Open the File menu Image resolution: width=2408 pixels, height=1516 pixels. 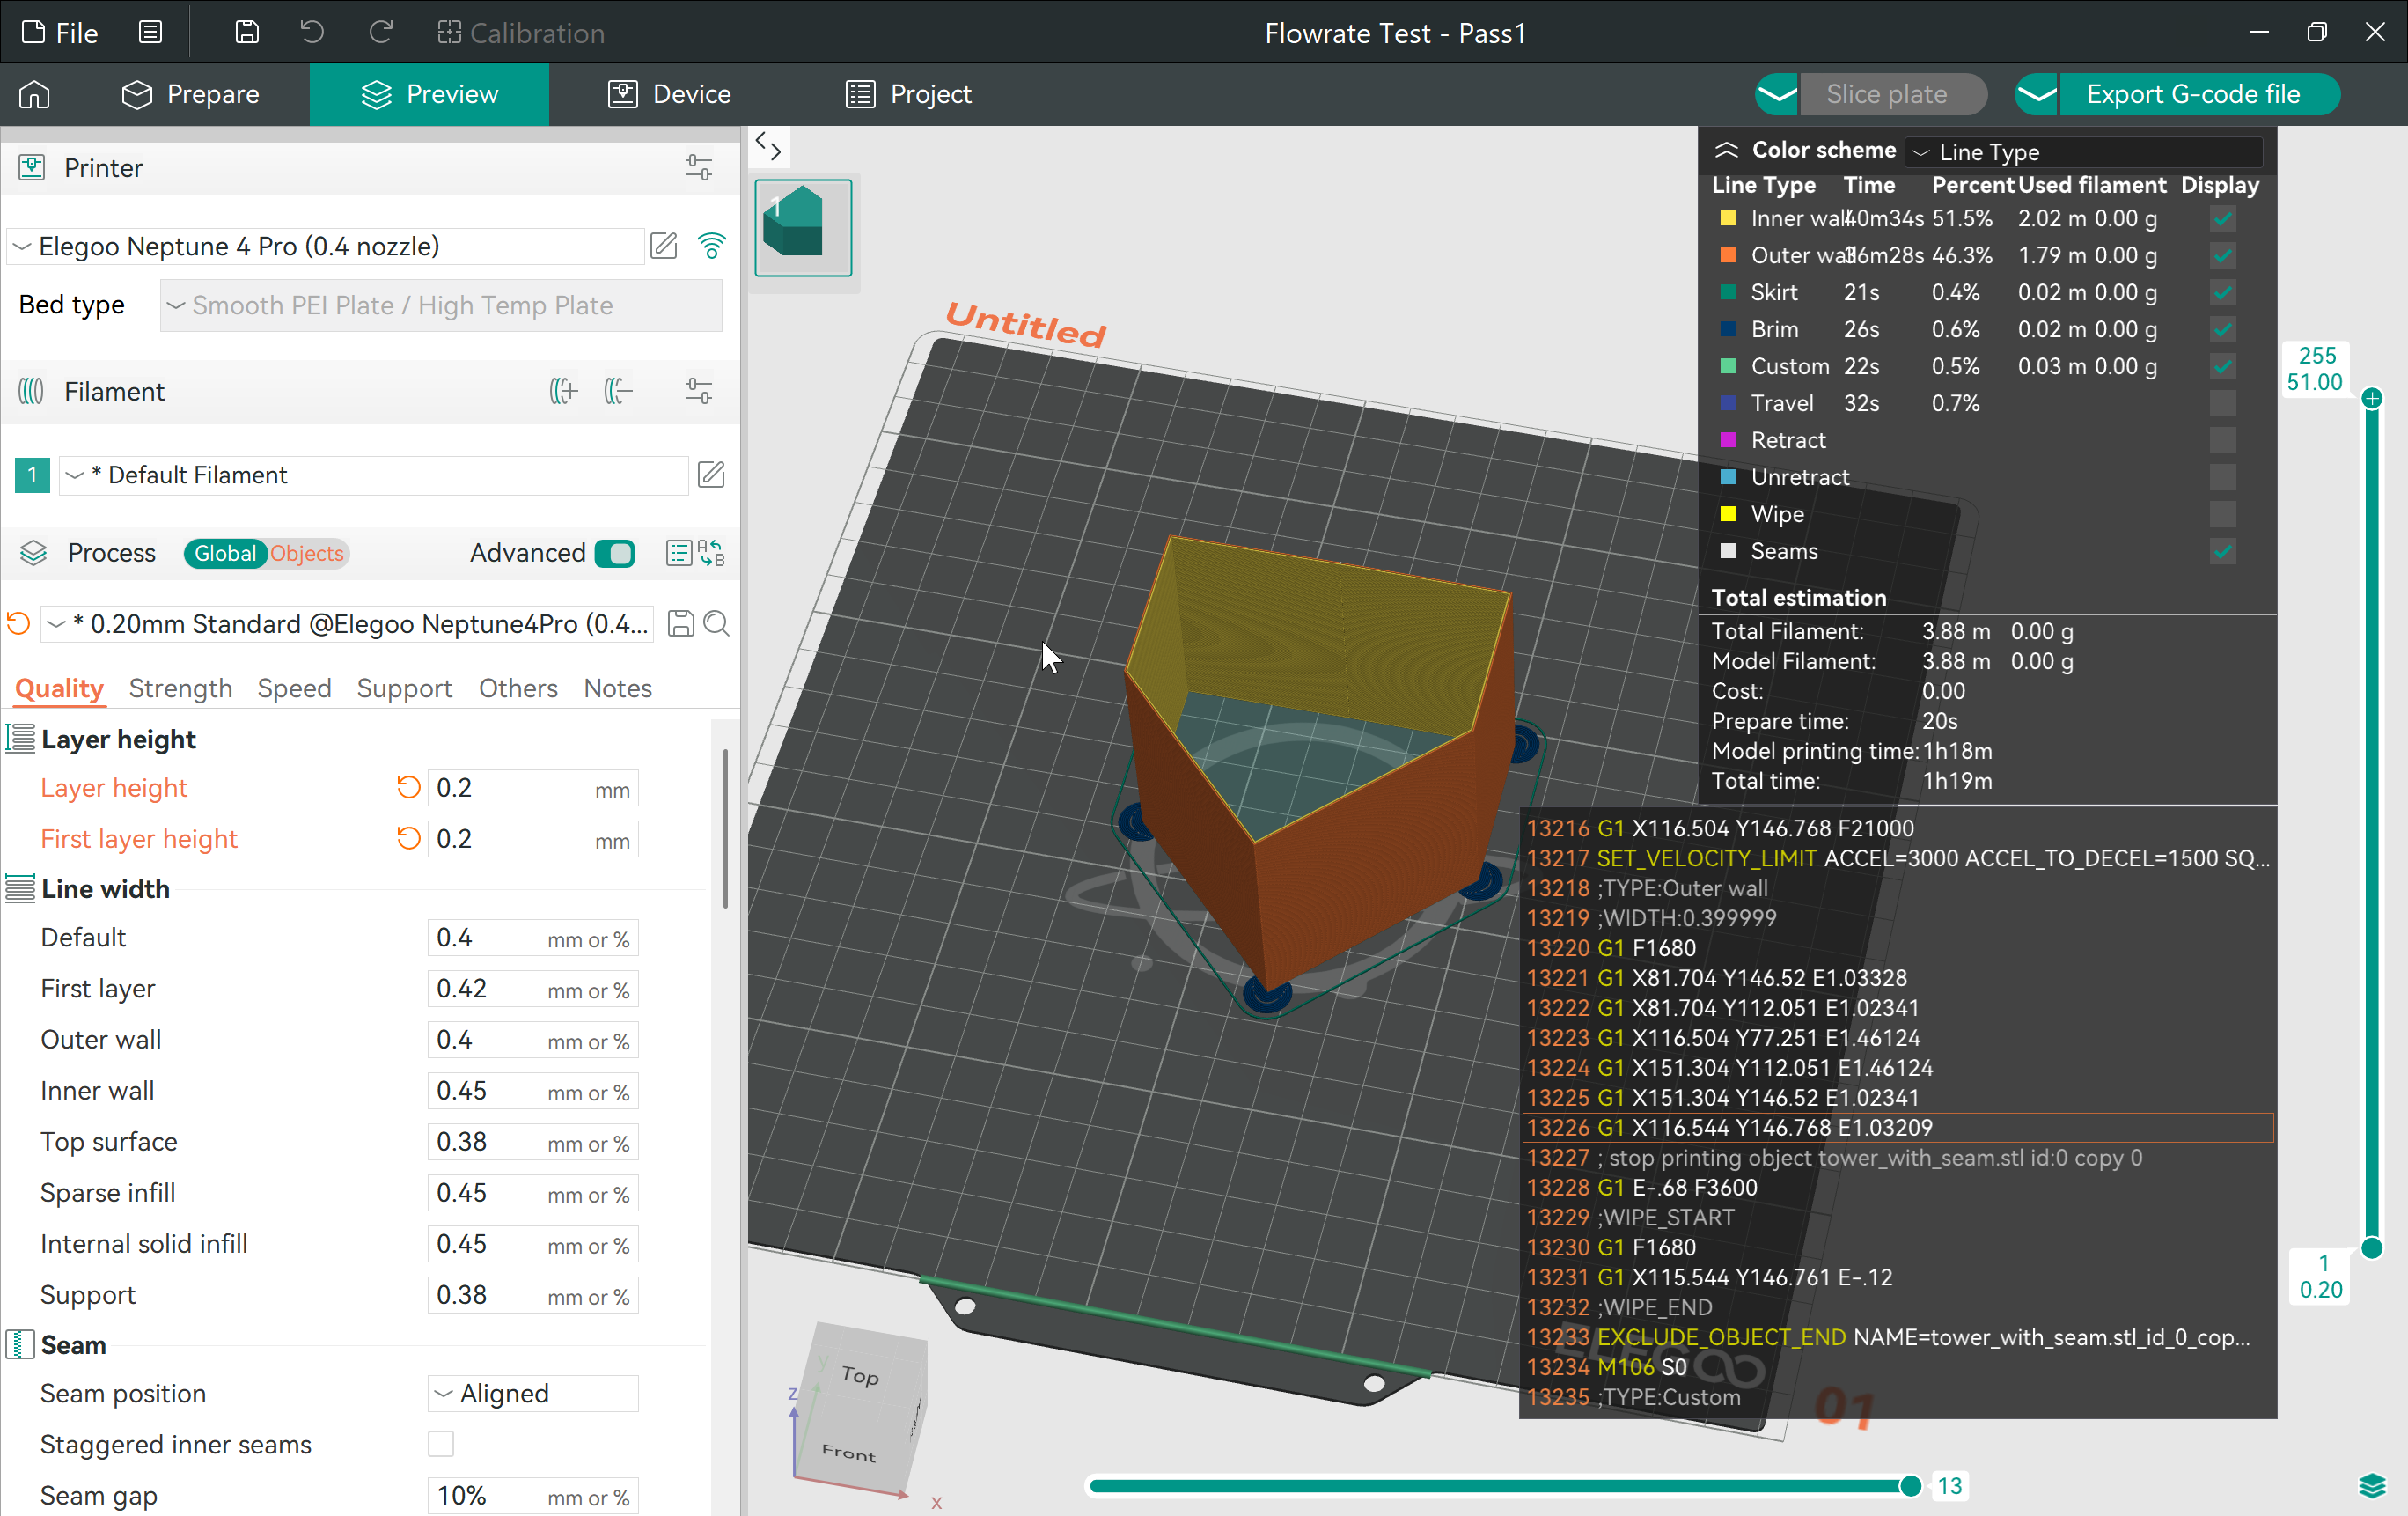click(60, 33)
